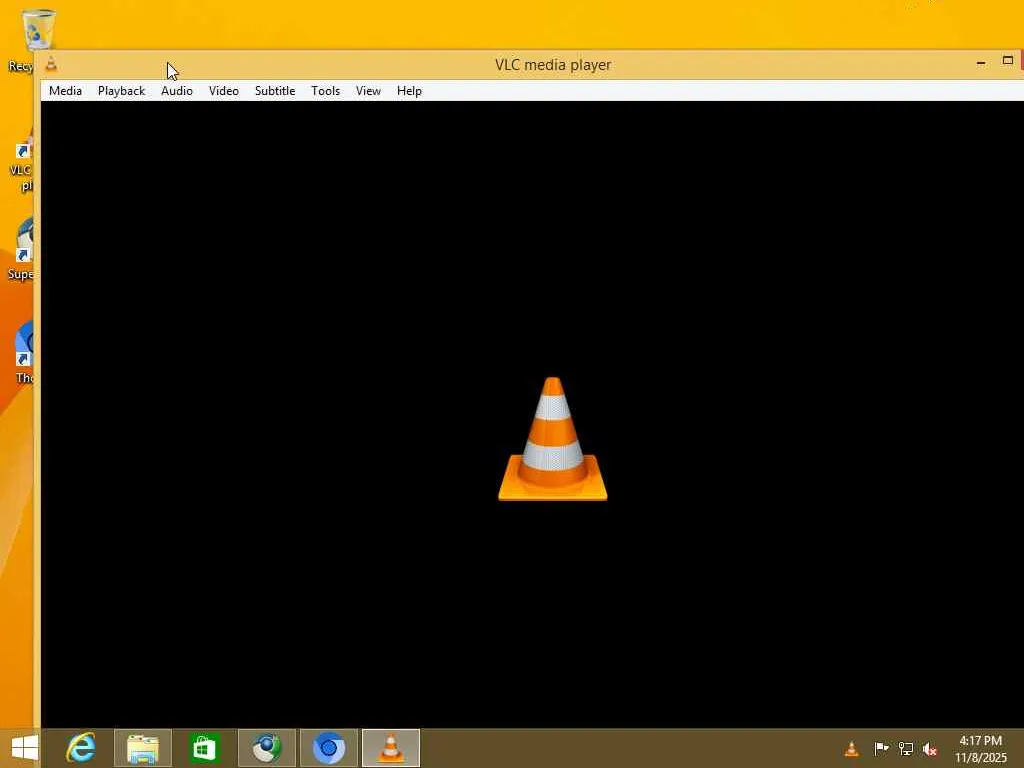This screenshot has width=1024, height=768.
Task: Click the VLC taskbar button
Action: click(x=391, y=748)
